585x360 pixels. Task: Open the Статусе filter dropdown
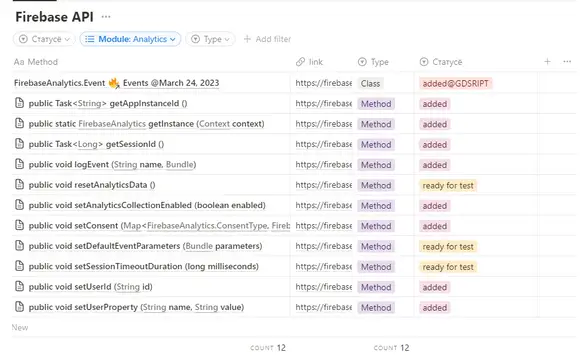(x=44, y=39)
